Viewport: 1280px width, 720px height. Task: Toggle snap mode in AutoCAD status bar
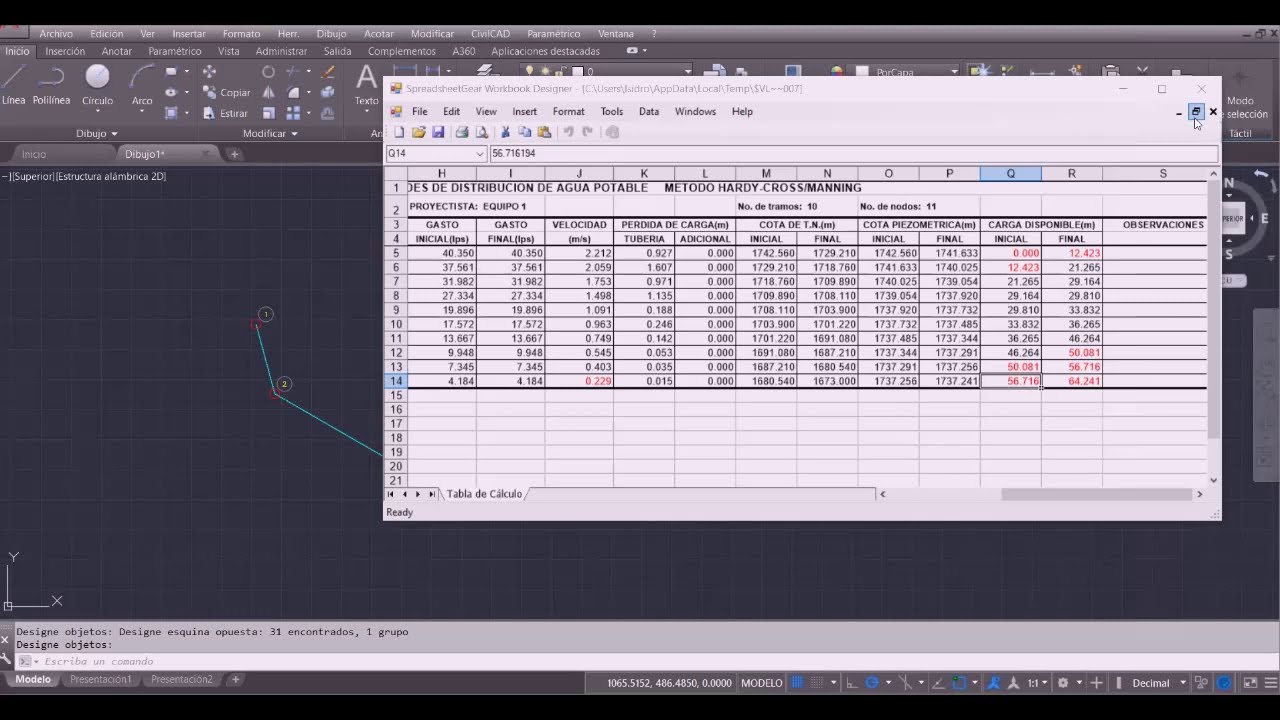pos(816,683)
